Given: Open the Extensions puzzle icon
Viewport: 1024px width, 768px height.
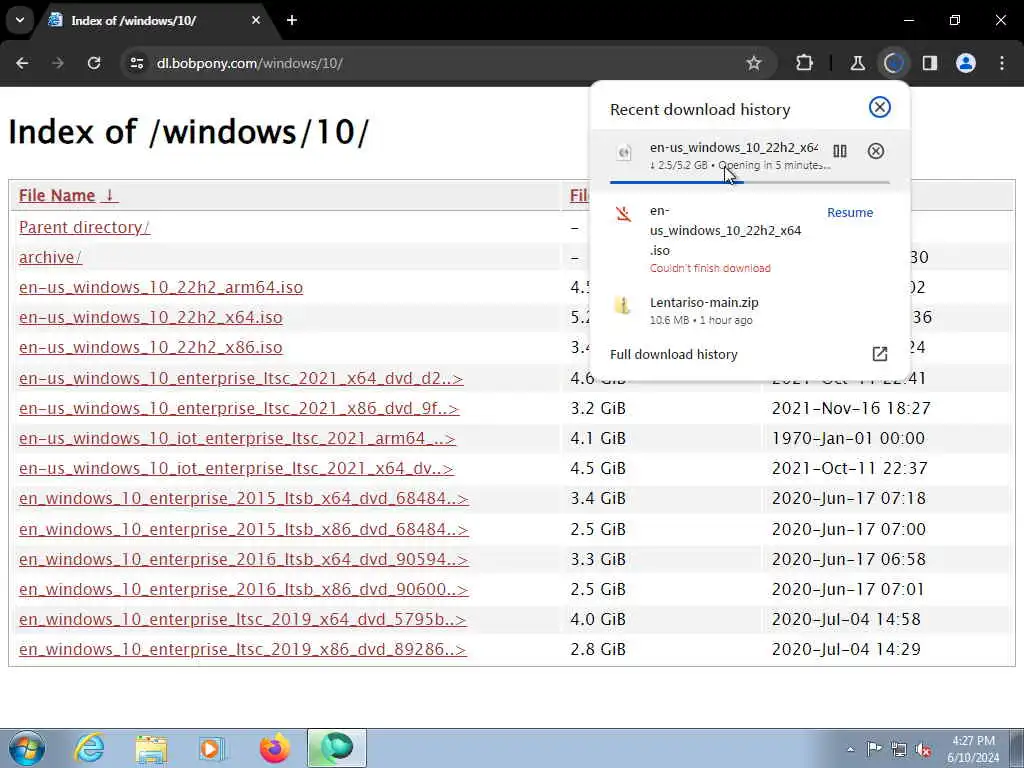Looking at the screenshot, I should 805,63.
